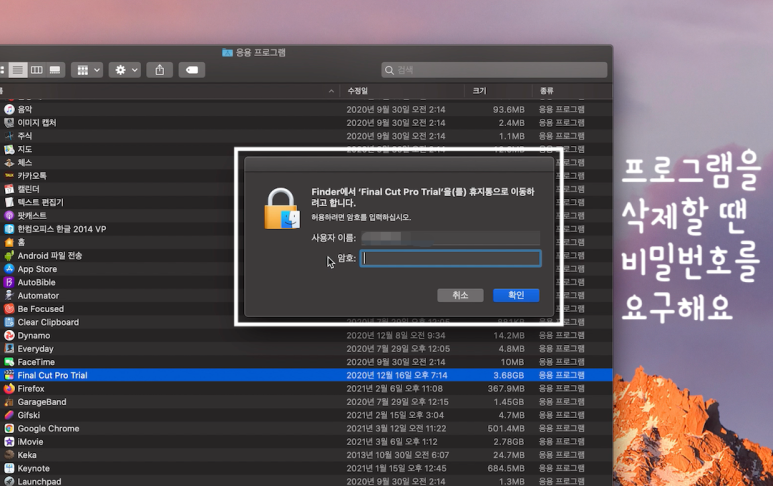Click the share button in toolbar
This screenshot has width=773, height=486.
coord(160,70)
